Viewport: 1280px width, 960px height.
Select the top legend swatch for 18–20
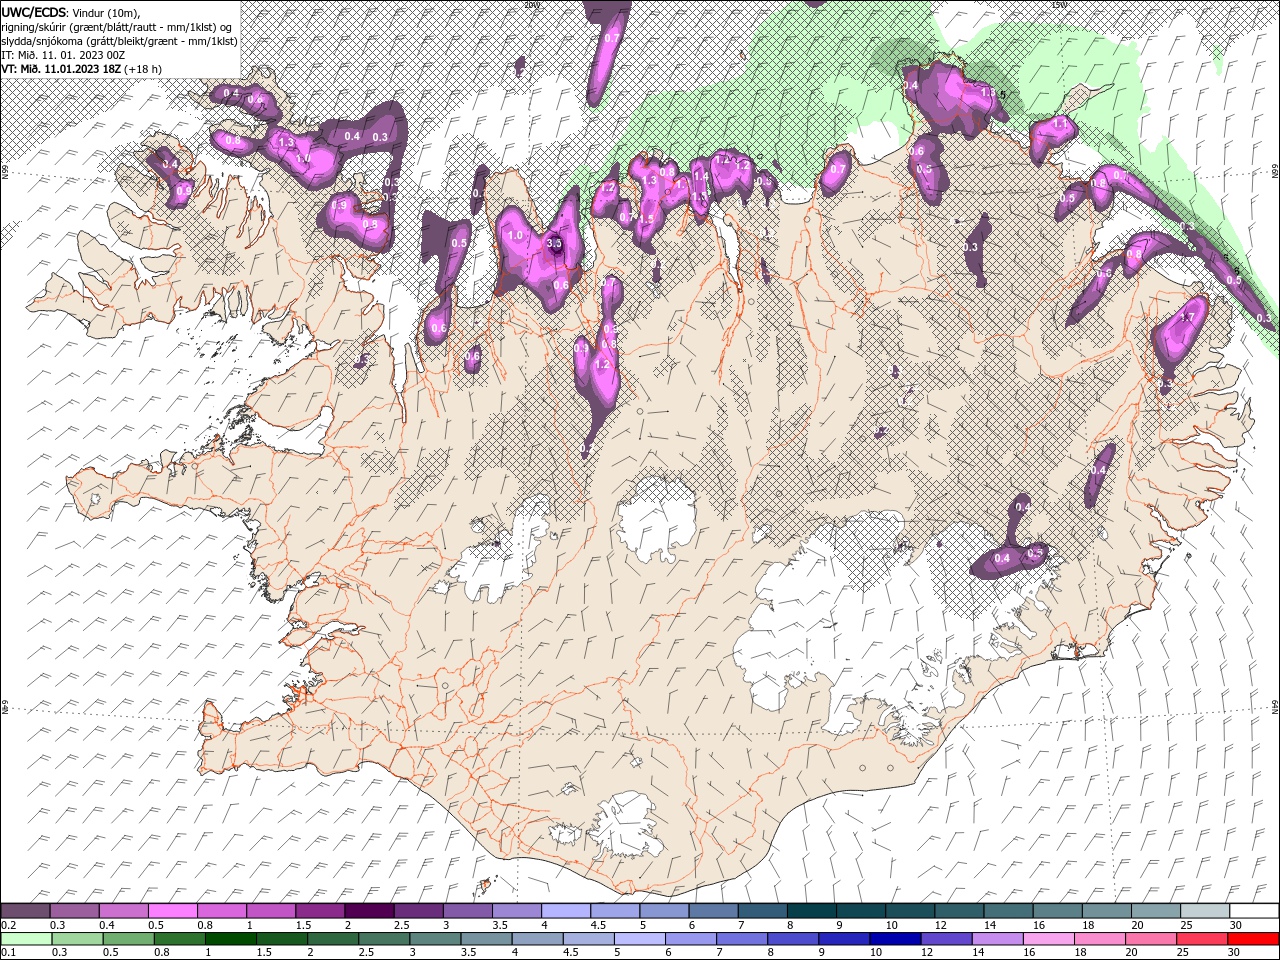(1108, 911)
